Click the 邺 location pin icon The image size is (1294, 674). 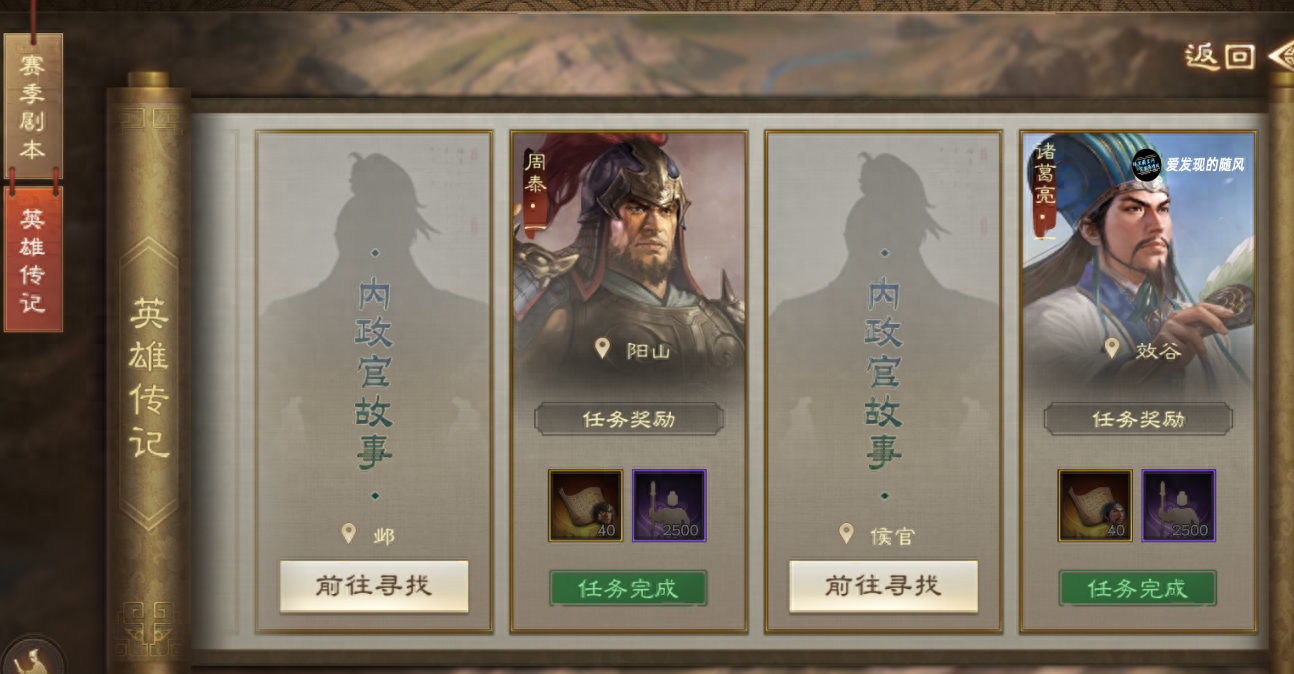[348, 533]
